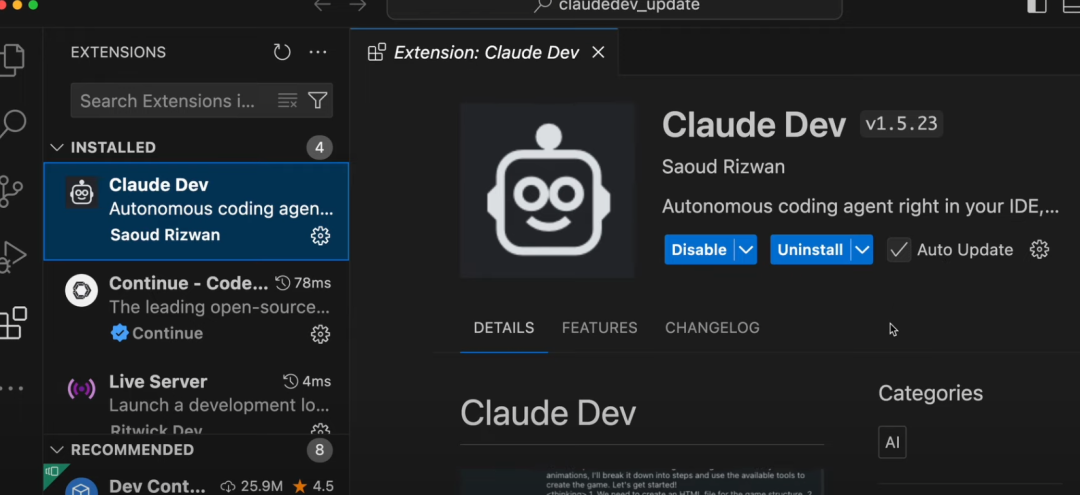Viewport: 1080px width, 495px height.
Task: Select Dev Containers recommended extension
Action: (x=196, y=480)
